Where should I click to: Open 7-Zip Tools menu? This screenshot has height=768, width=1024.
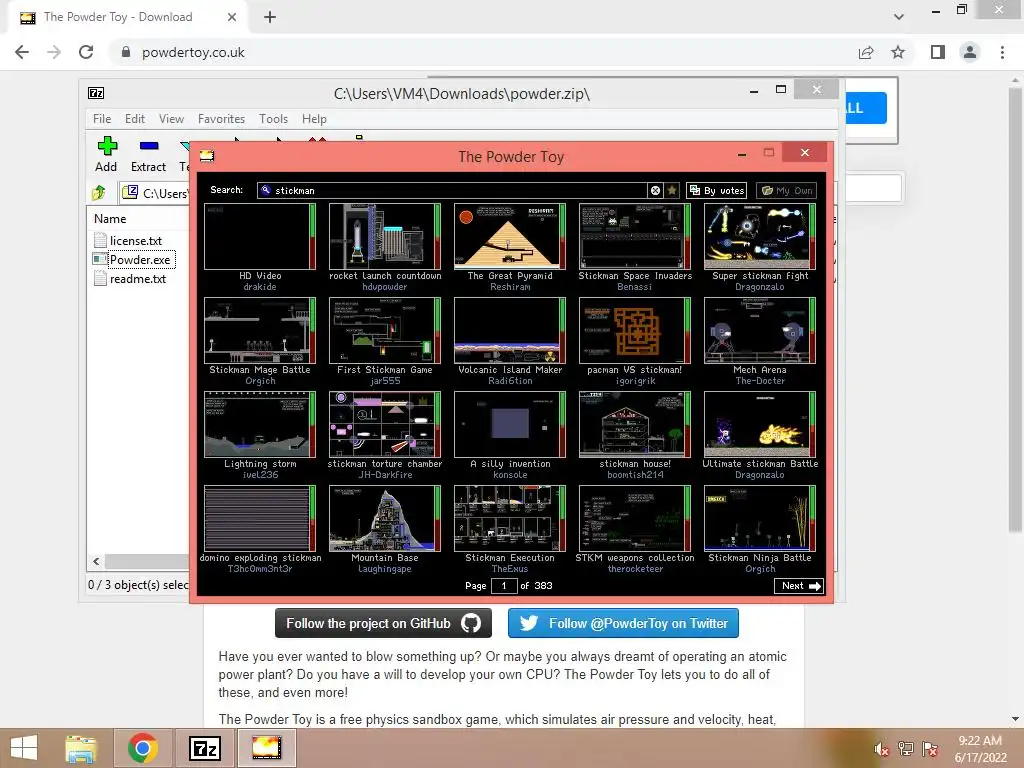[x=273, y=119]
